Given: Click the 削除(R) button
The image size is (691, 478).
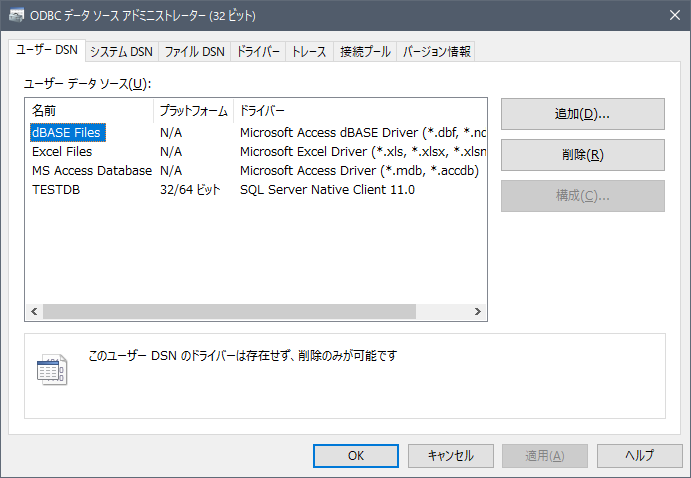Looking at the screenshot, I should [582, 155].
